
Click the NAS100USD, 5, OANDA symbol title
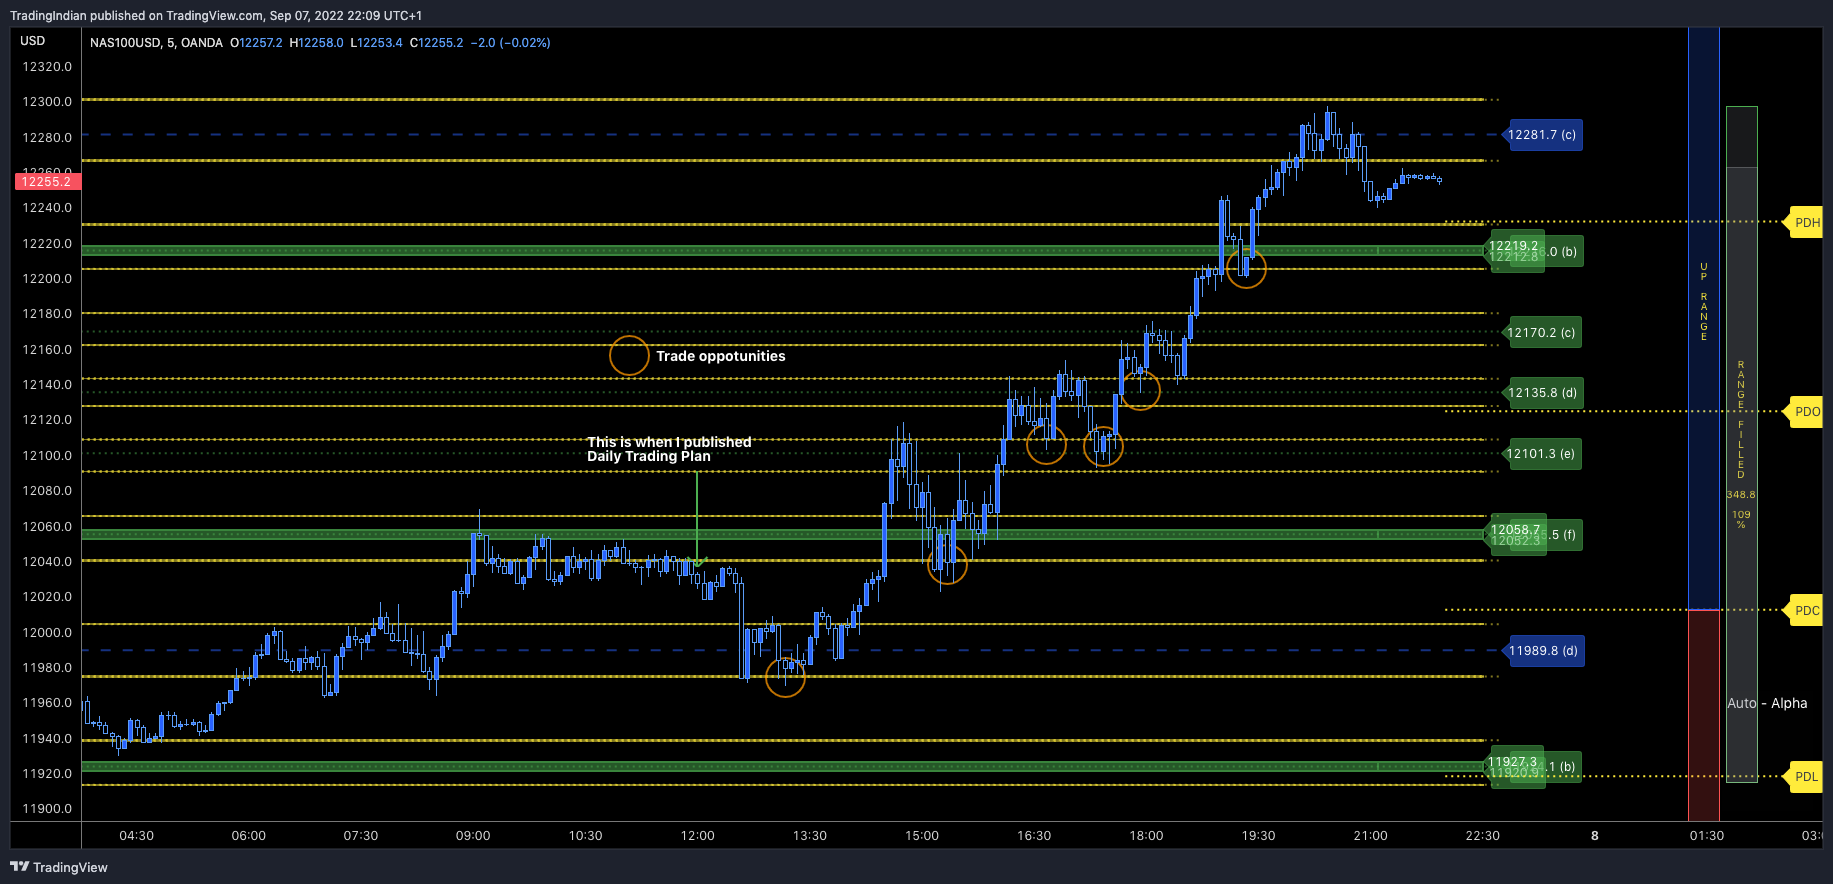[156, 43]
